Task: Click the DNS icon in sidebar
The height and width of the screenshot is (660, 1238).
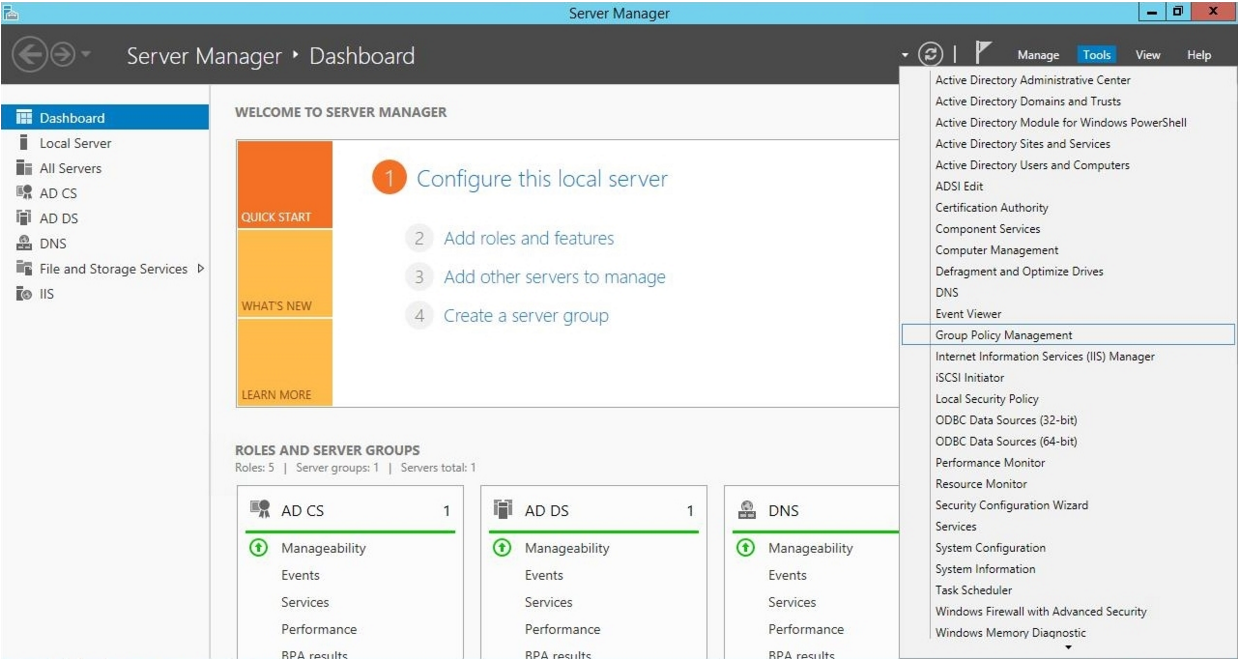Action: [26, 243]
